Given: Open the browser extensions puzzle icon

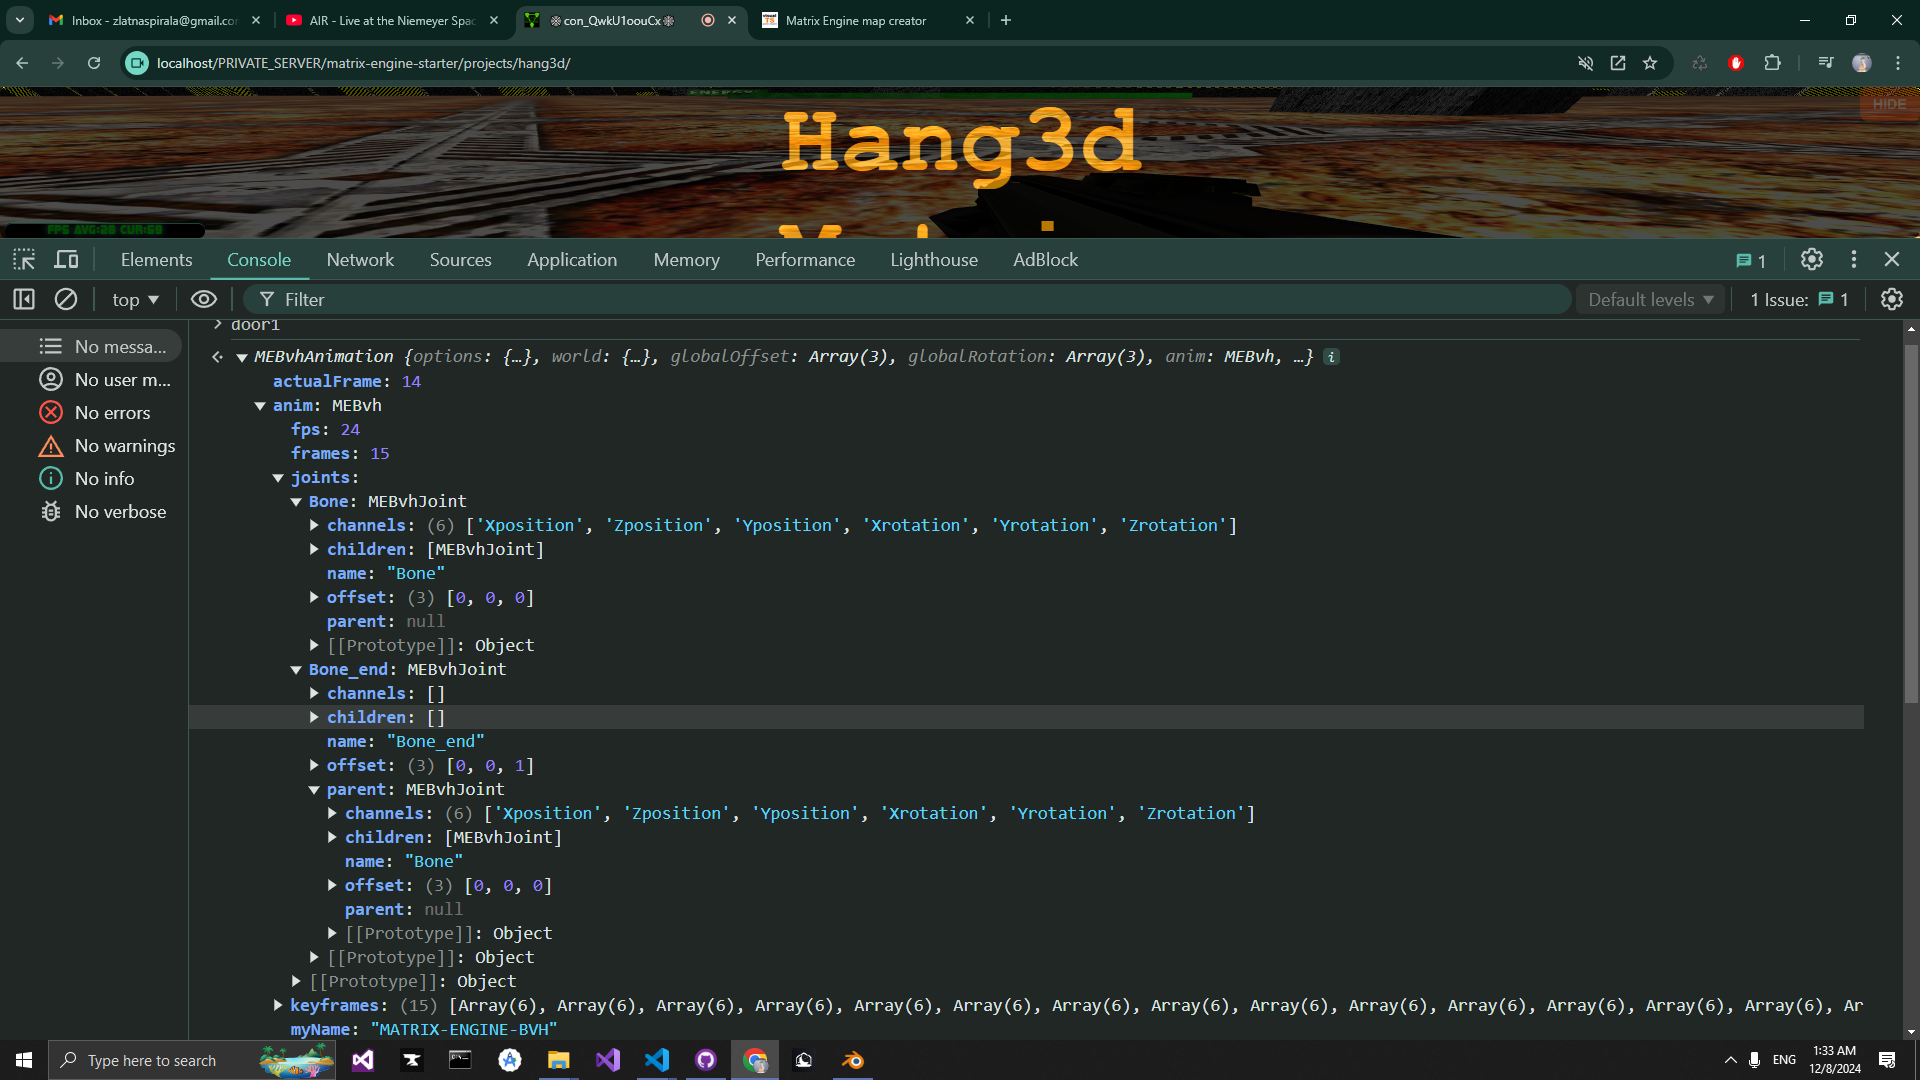Looking at the screenshot, I should point(1772,63).
